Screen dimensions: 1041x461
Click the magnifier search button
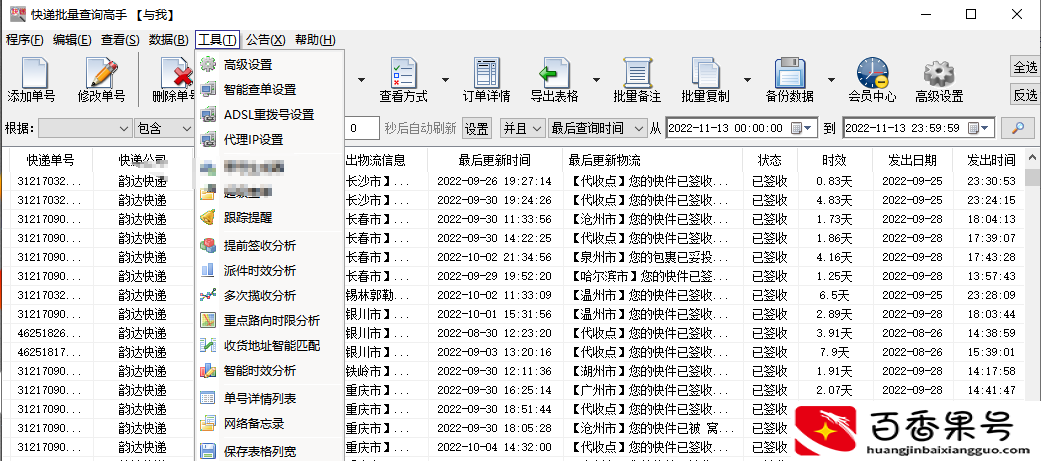click(x=1017, y=128)
